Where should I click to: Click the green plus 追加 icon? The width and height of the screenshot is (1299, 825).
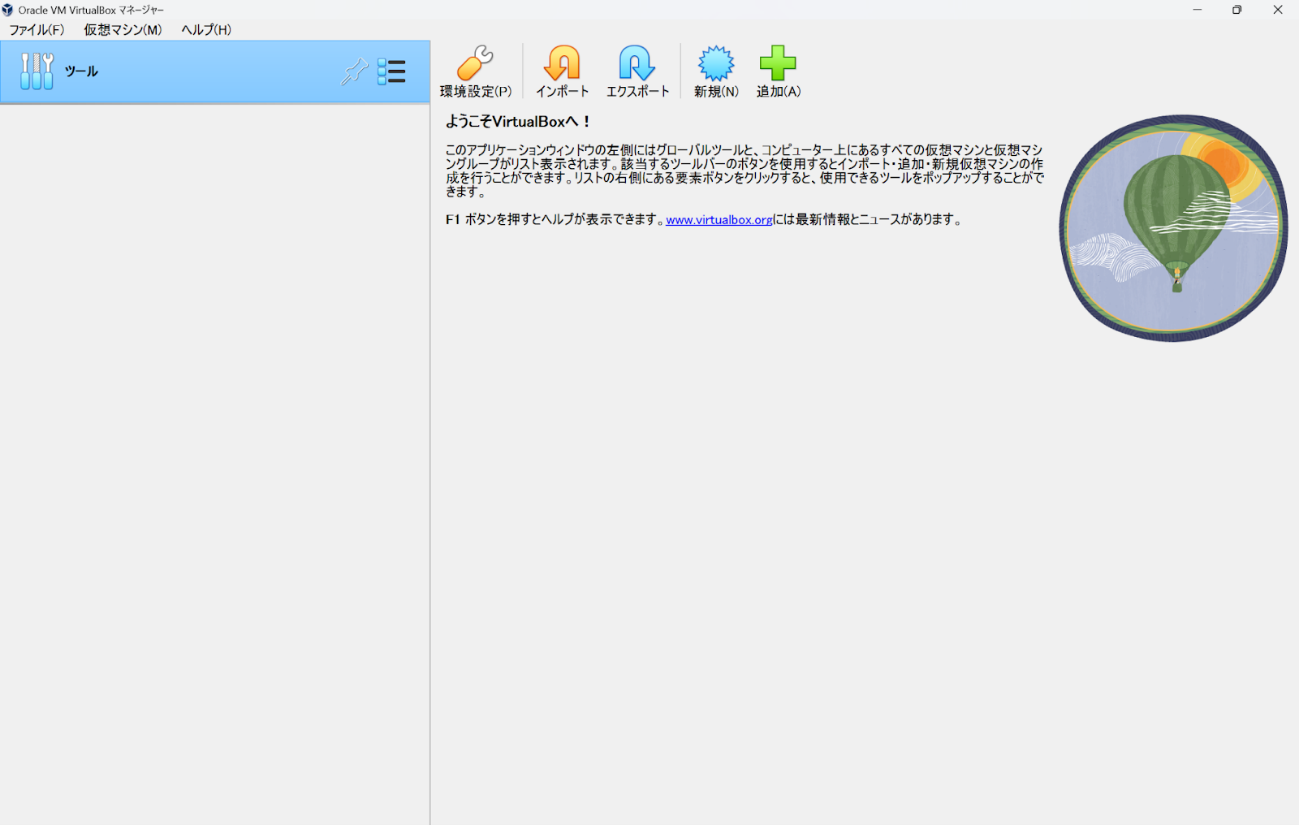pos(778,64)
